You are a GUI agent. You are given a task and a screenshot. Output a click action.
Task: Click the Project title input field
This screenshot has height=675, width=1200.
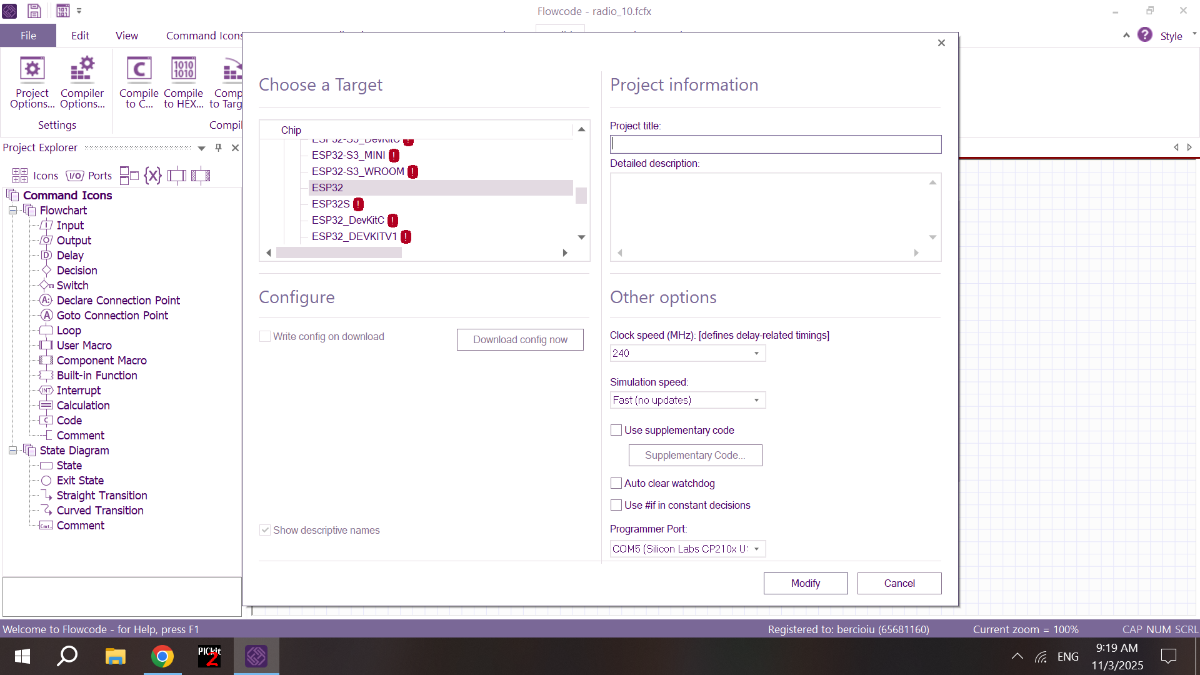(x=775, y=145)
